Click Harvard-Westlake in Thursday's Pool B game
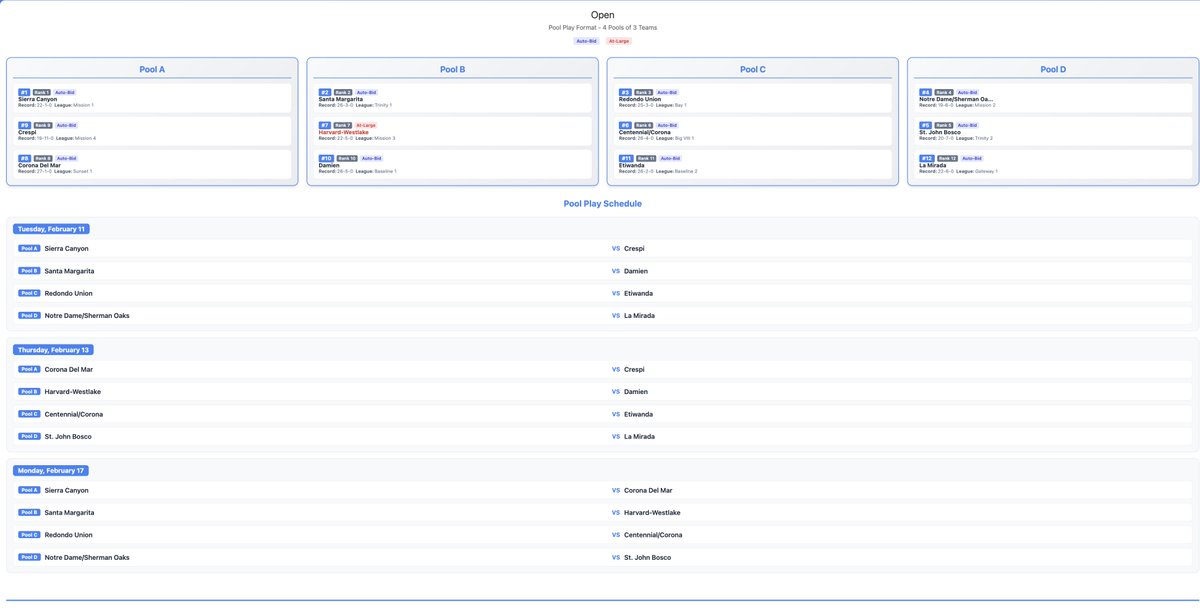The height and width of the screenshot is (613, 1200). (x=73, y=392)
